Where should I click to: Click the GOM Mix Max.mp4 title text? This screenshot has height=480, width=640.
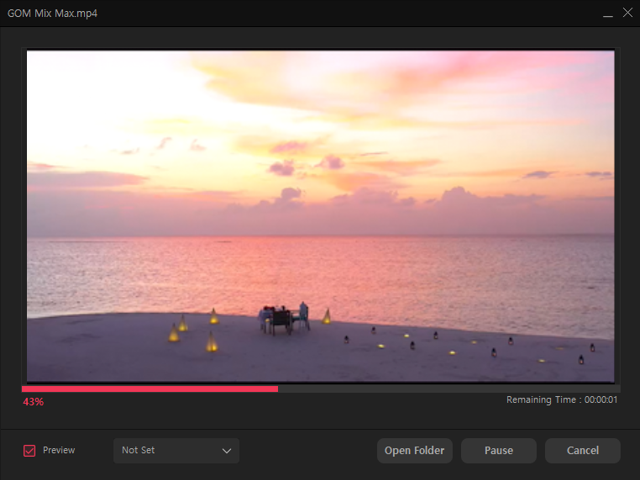[x=55, y=14]
